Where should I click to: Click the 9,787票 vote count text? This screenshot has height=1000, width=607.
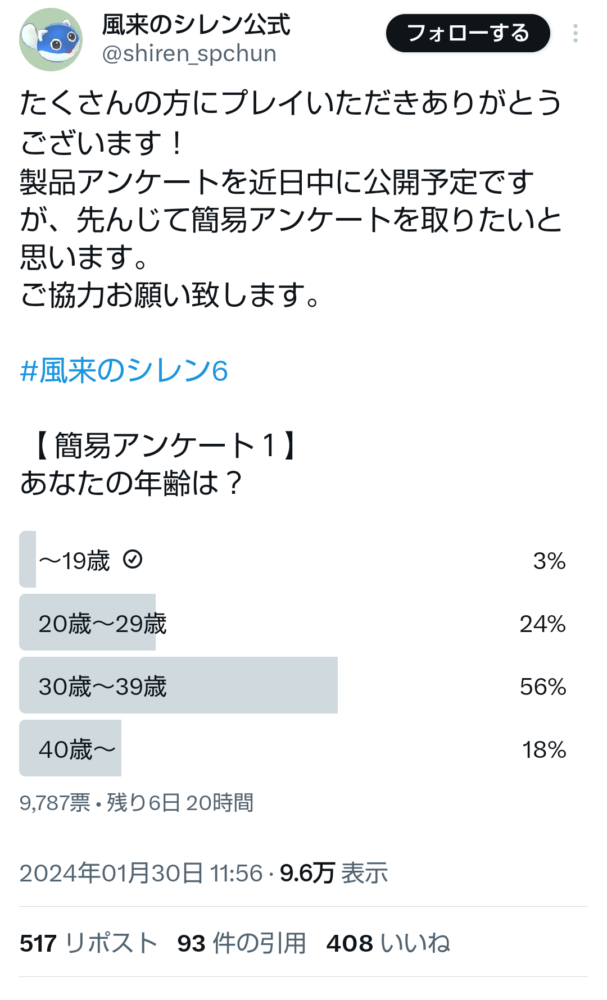pyautogui.click(x=55, y=802)
